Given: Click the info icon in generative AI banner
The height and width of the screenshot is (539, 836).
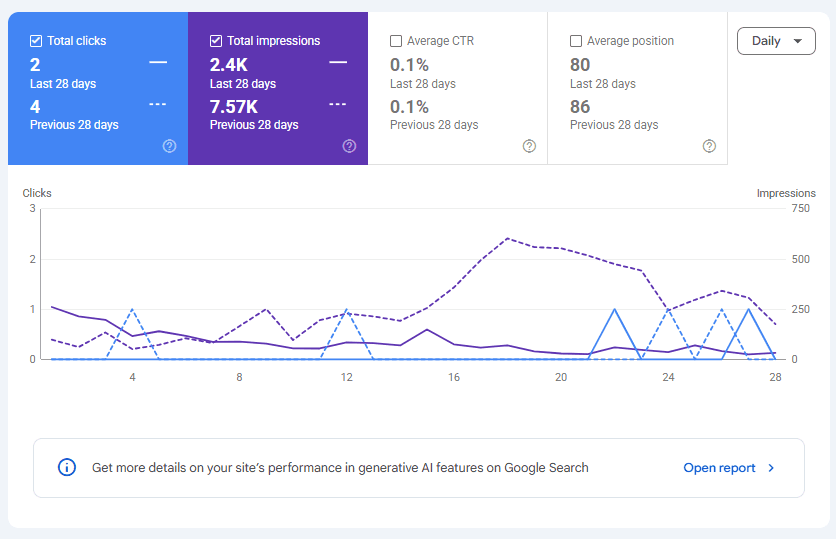Looking at the screenshot, I should (67, 468).
